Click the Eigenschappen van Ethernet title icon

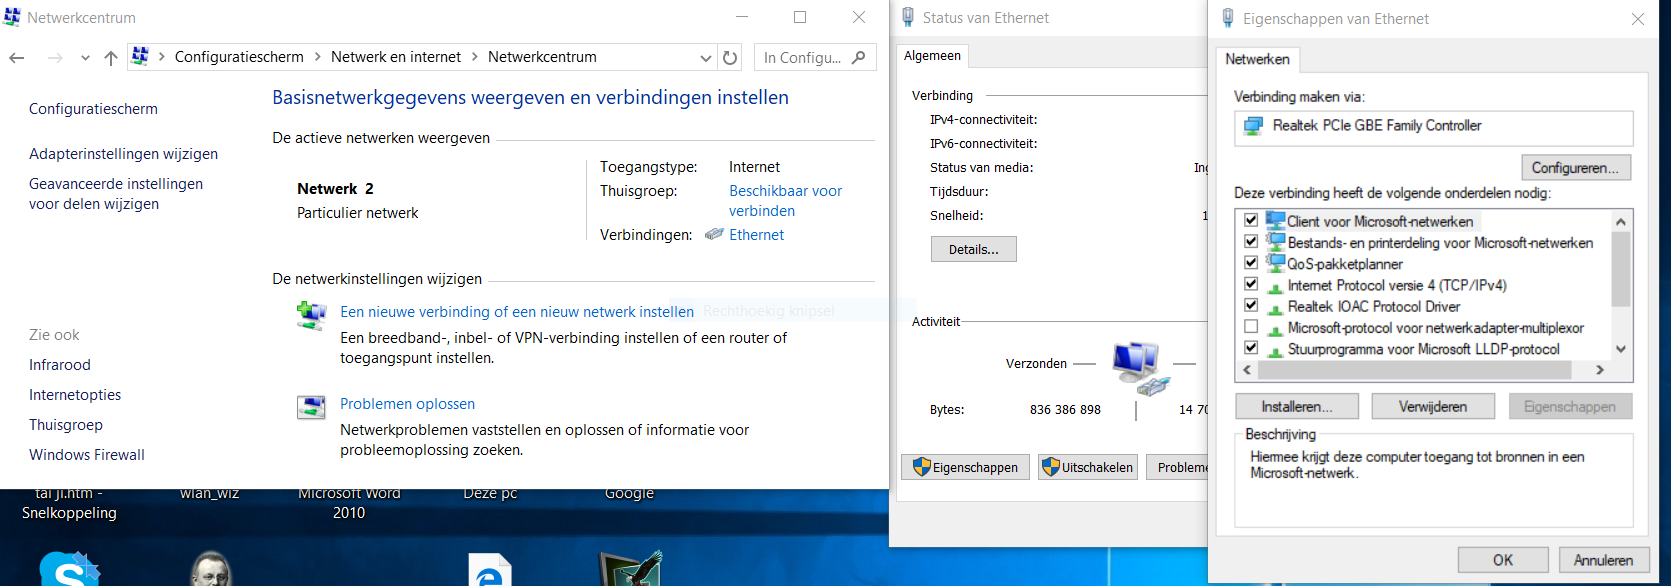1228,18
